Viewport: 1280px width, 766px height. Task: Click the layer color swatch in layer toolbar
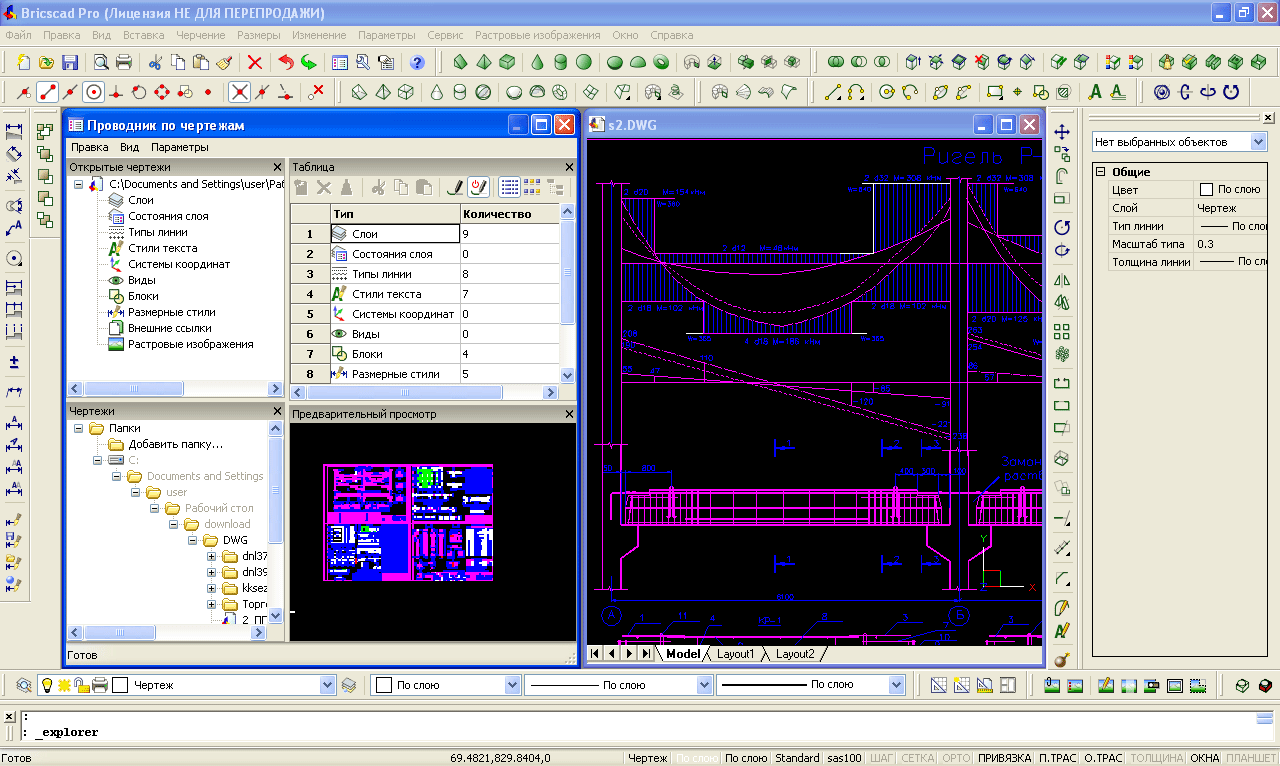click(120, 685)
